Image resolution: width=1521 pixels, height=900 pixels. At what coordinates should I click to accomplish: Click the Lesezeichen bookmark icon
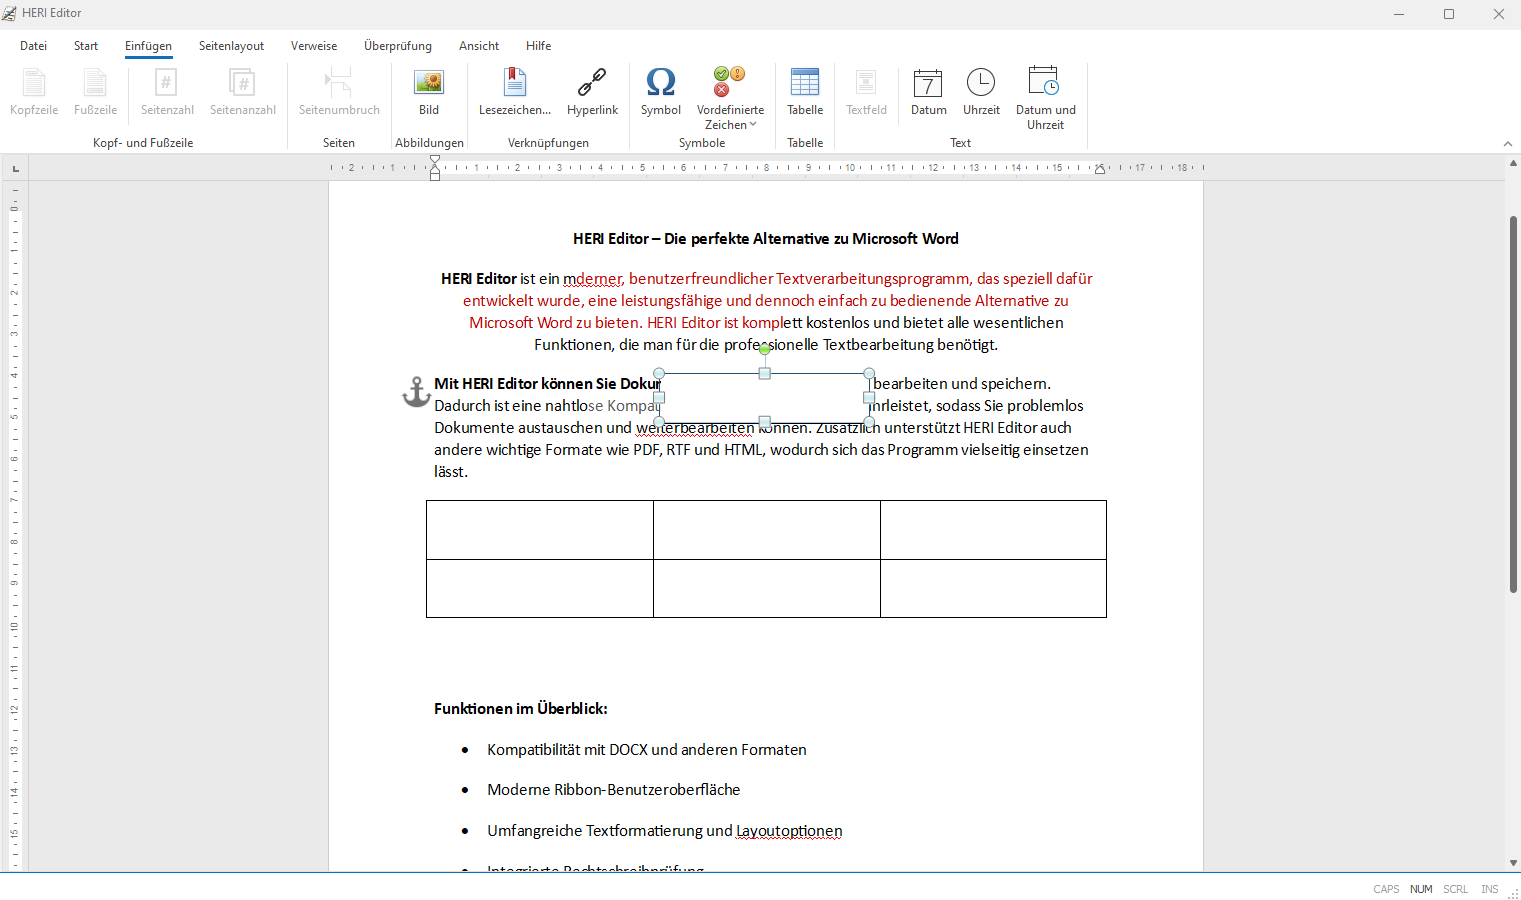514,83
